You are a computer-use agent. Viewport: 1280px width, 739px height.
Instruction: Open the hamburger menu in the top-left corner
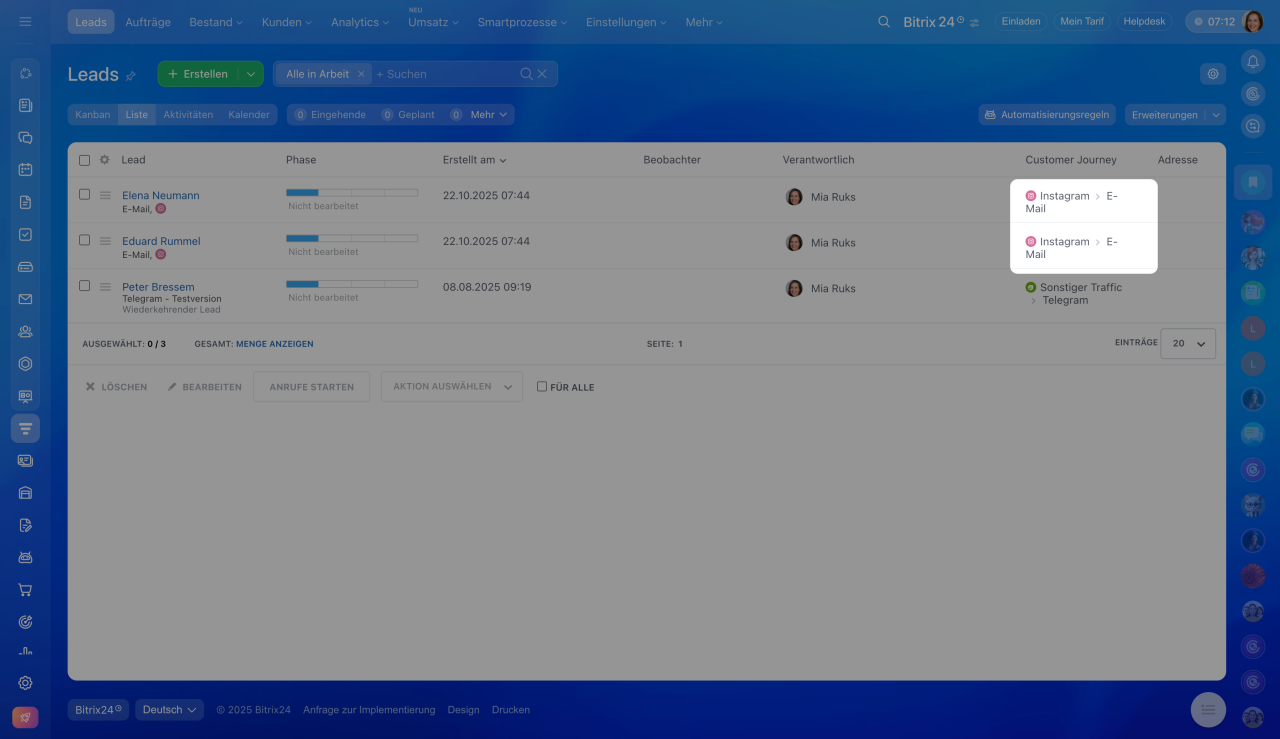[x=25, y=21]
